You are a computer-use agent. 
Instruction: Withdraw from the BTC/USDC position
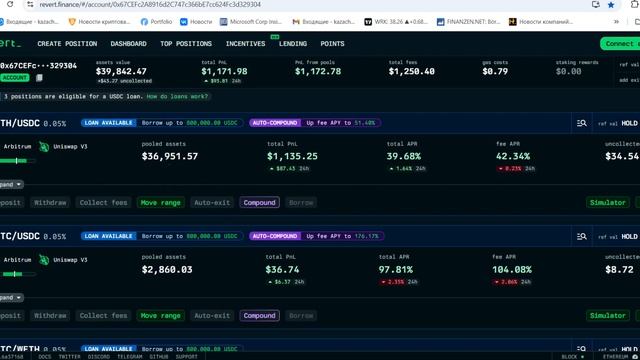click(50, 316)
